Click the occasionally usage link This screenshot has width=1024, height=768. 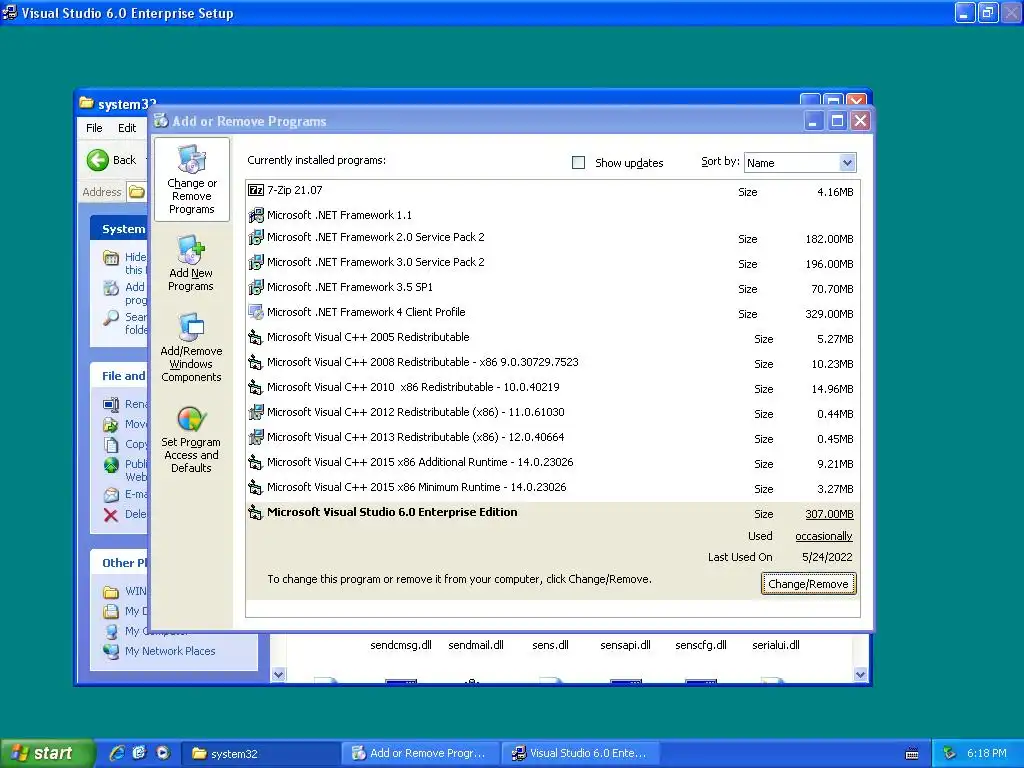(x=824, y=536)
